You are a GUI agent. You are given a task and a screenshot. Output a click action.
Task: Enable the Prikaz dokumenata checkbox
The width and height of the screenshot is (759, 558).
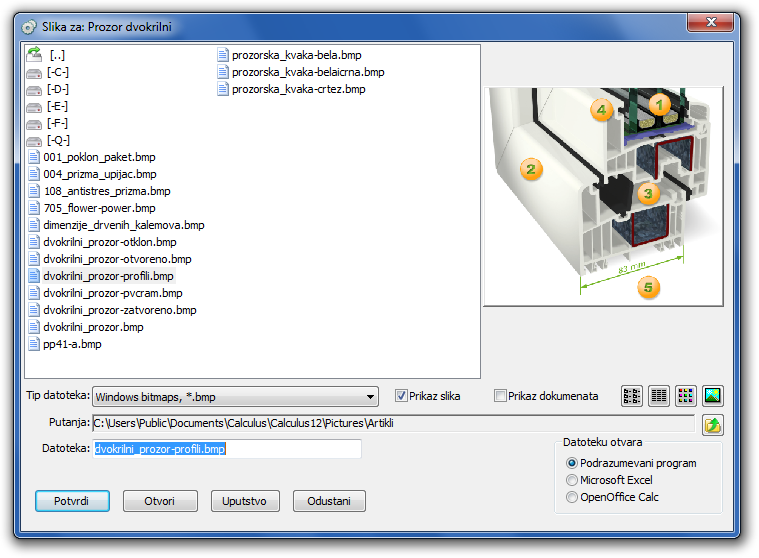tap(501, 396)
